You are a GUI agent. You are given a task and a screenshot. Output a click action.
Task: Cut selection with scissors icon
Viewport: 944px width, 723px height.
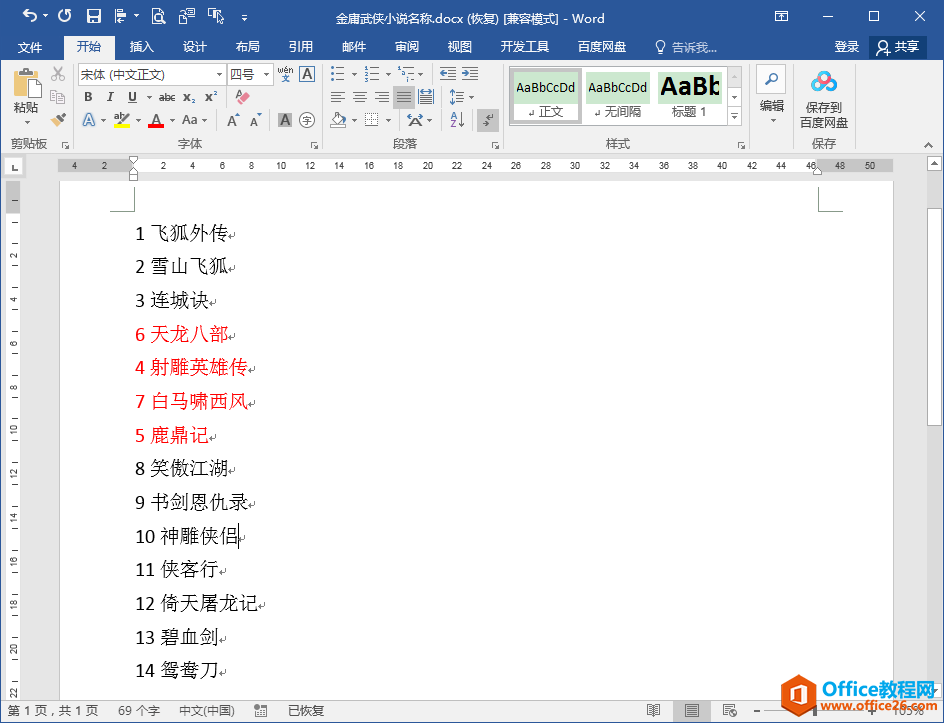(x=58, y=74)
